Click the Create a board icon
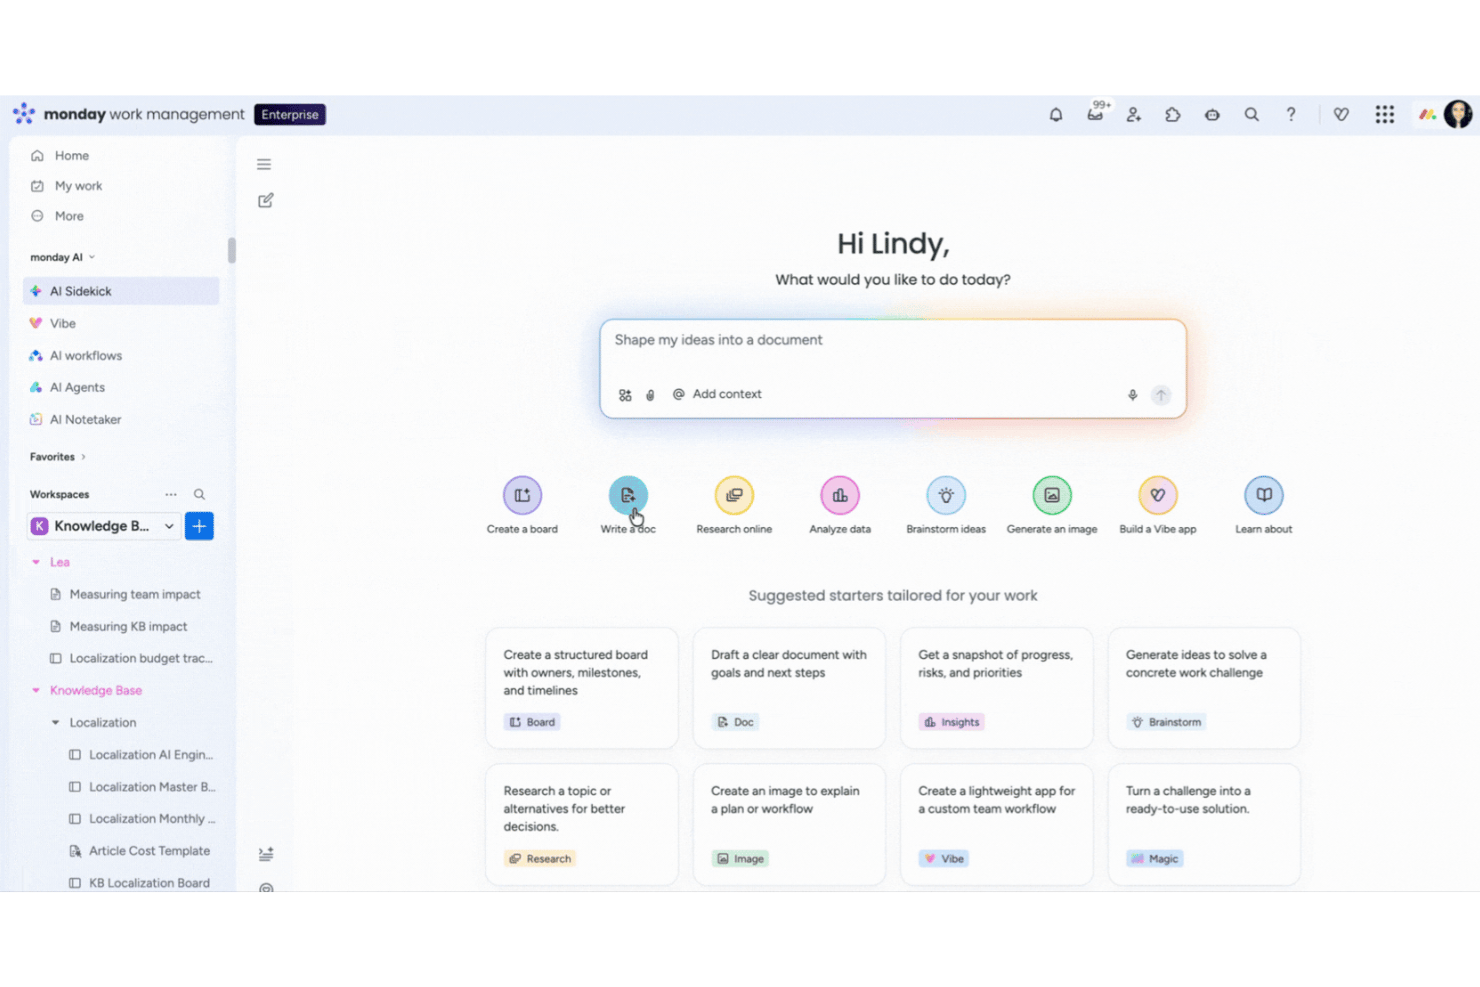Image resolution: width=1480 pixels, height=987 pixels. coord(522,495)
